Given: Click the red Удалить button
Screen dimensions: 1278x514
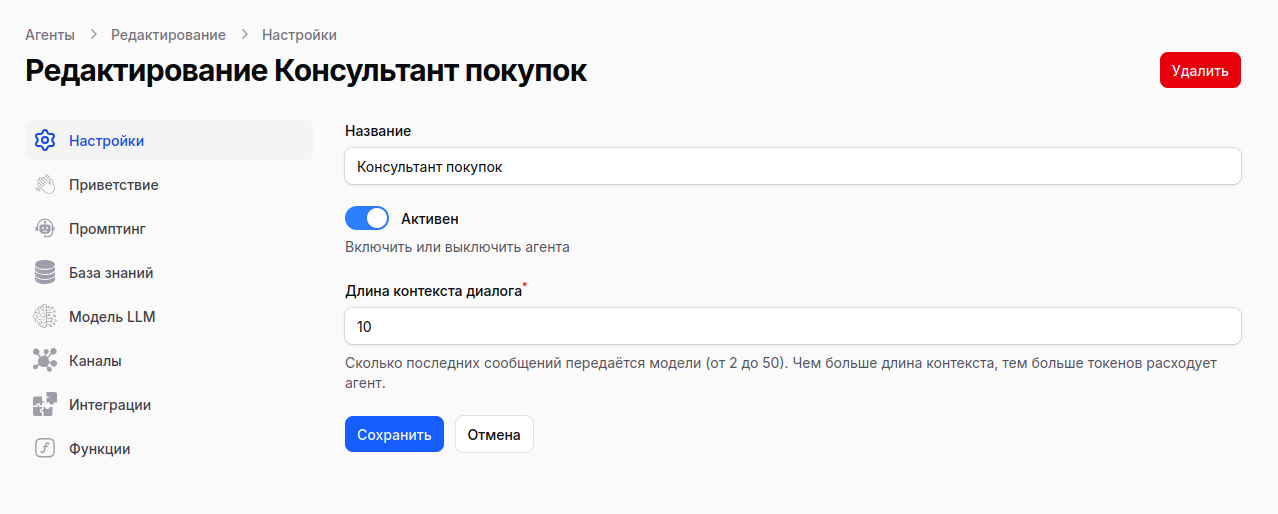Looking at the screenshot, I should pyautogui.click(x=1200, y=70).
